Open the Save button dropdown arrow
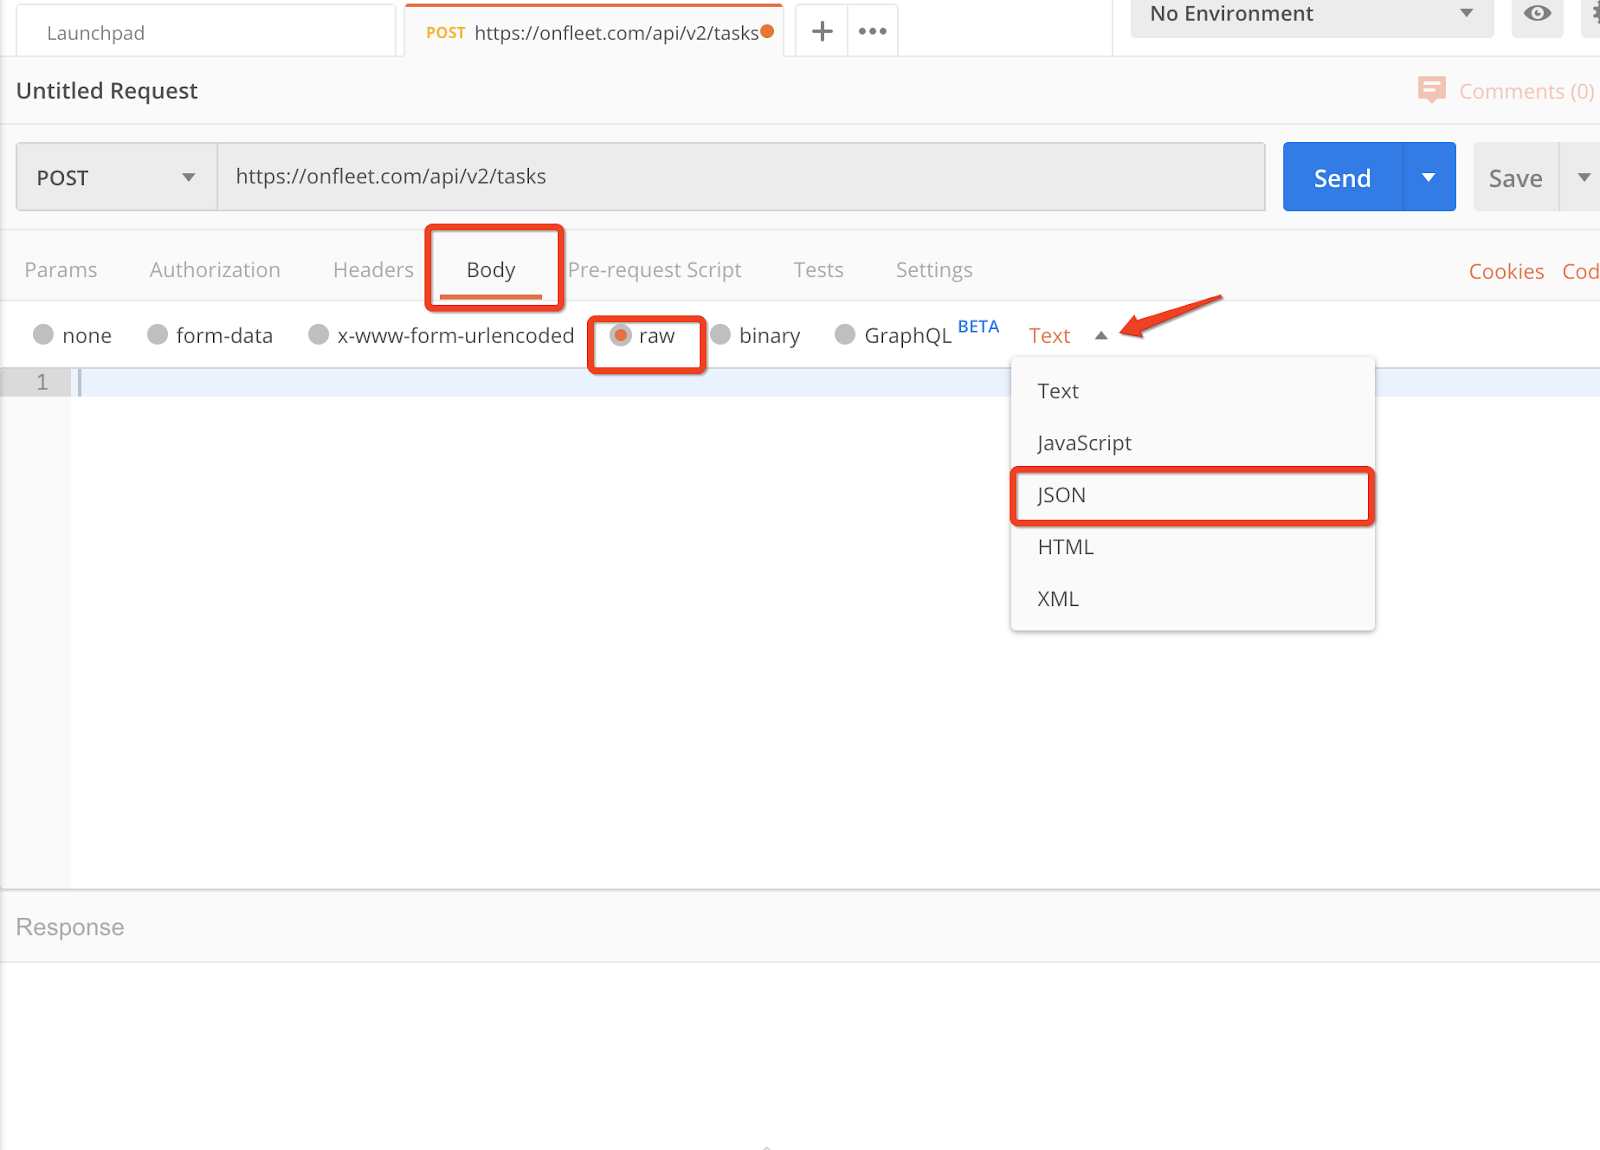Image resolution: width=1600 pixels, height=1150 pixels. click(1582, 177)
